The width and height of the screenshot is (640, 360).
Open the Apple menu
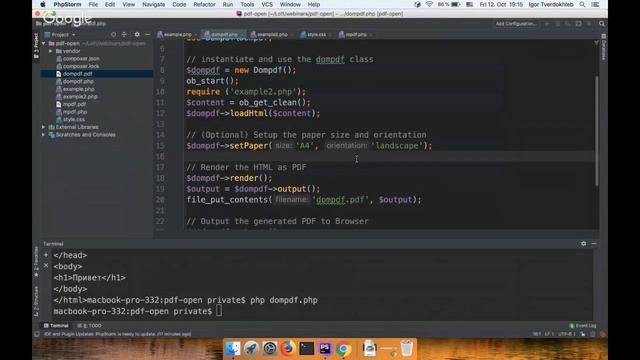coord(42,4)
